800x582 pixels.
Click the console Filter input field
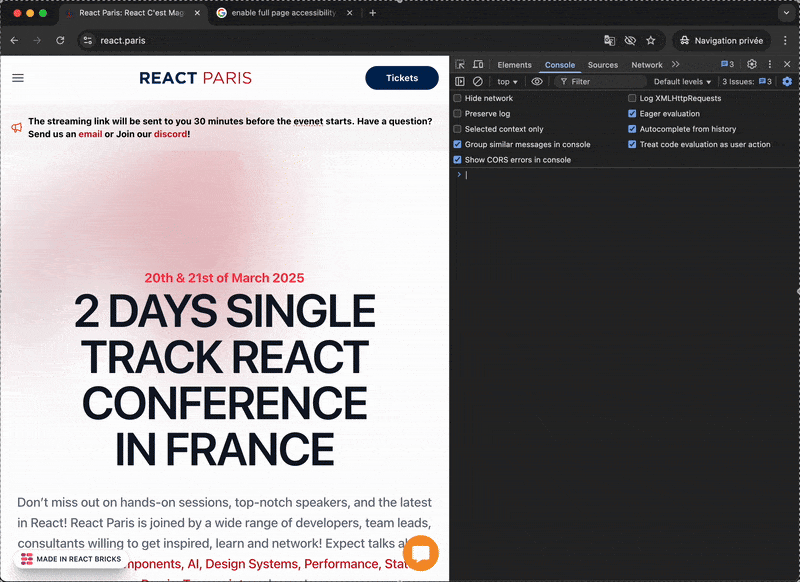pyautogui.click(x=601, y=82)
